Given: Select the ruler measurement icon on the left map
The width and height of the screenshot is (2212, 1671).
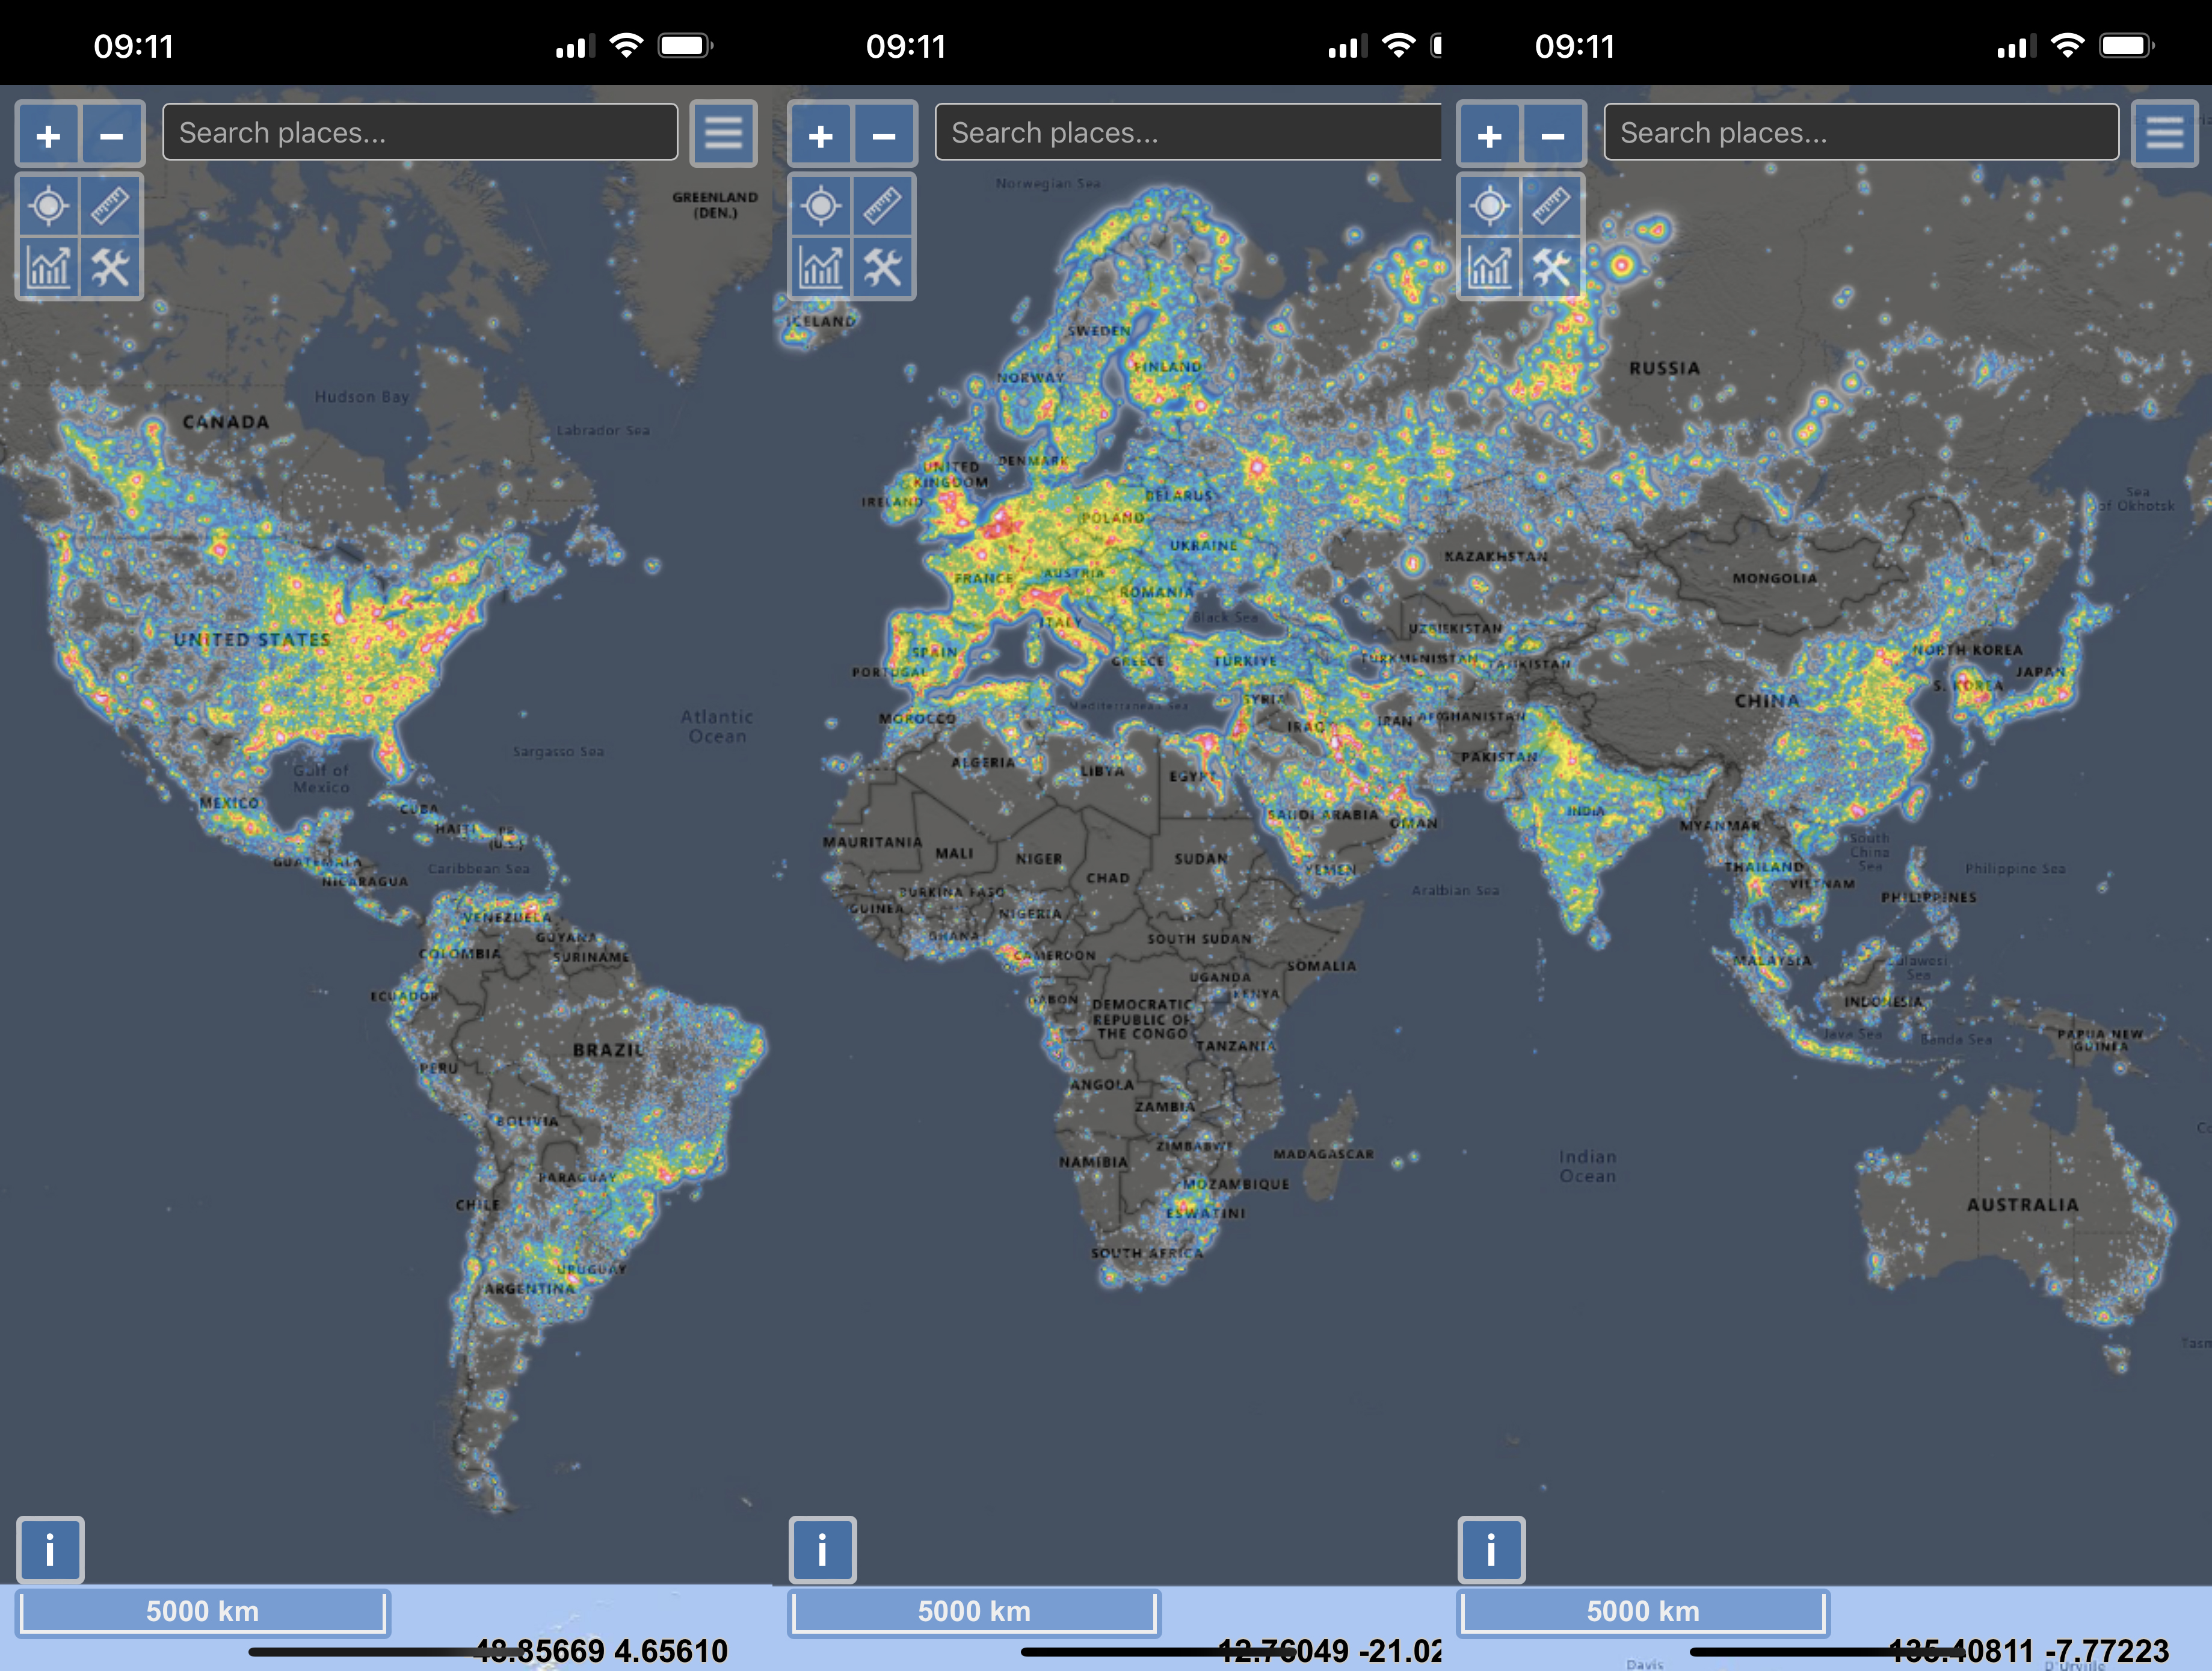Looking at the screenshot, I should coord(109,205).
